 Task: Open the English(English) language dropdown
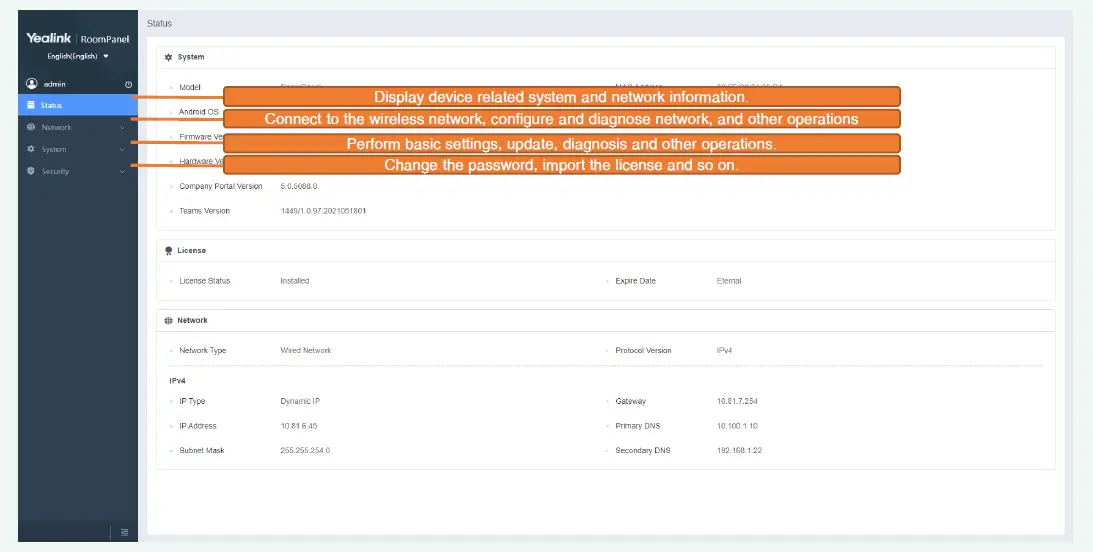(78, 56)
